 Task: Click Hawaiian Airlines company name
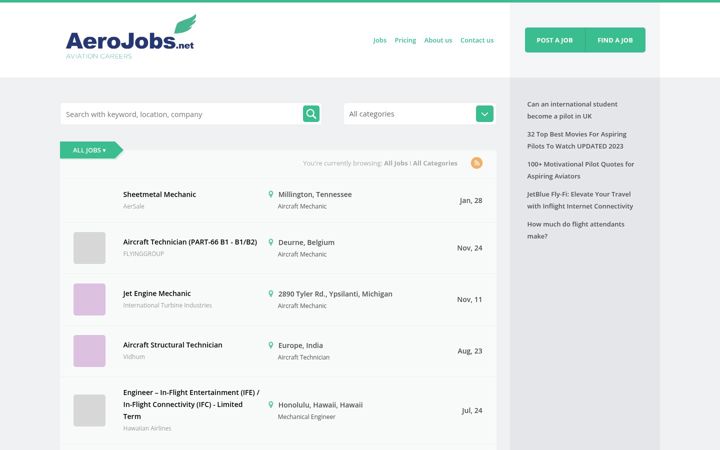click(147, 428)
